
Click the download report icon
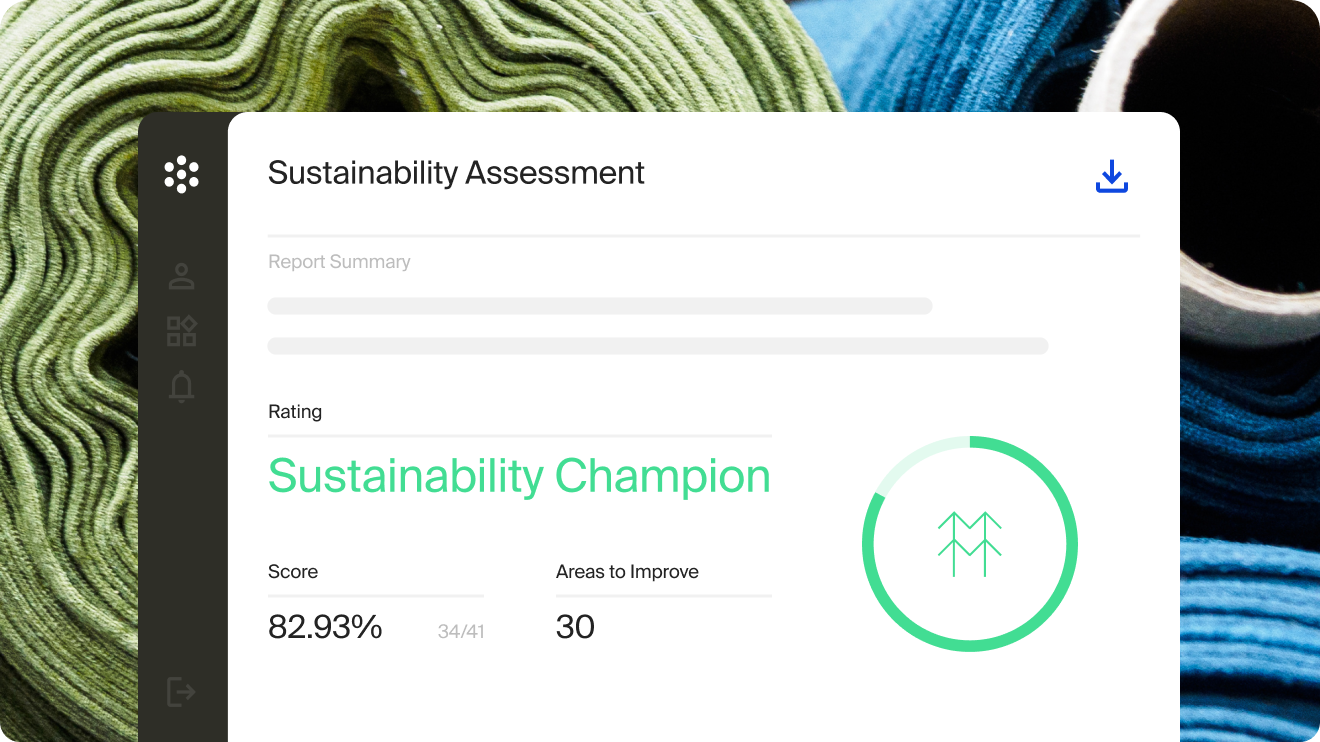1111,177
